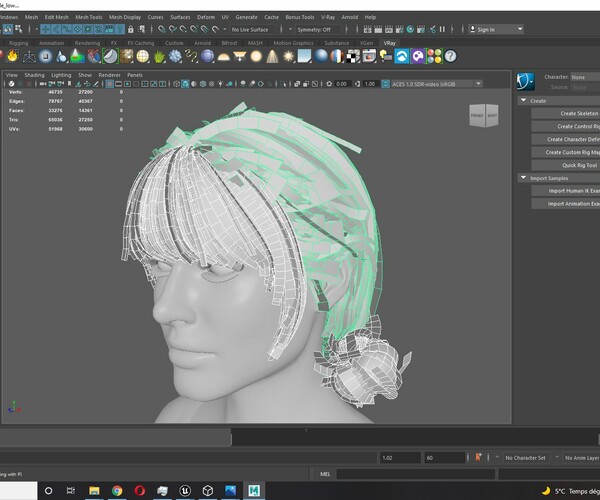
Task: Toggle isolate select in viewport toolbar
Action: tap(282, 84)
